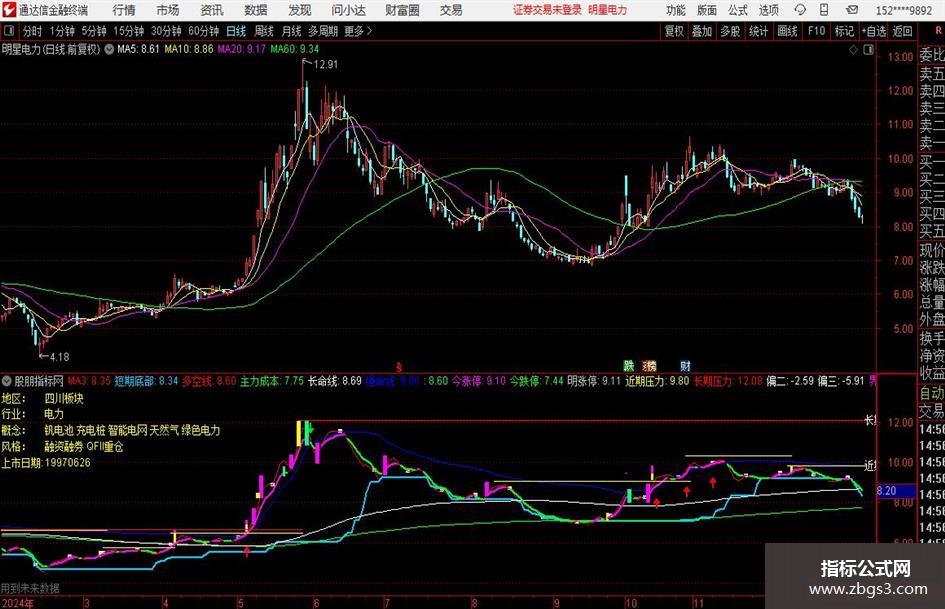This screenshot has width=945, height=609.
Task: Switch to the 15分钟 period
Action: click(x=128, y=31)
